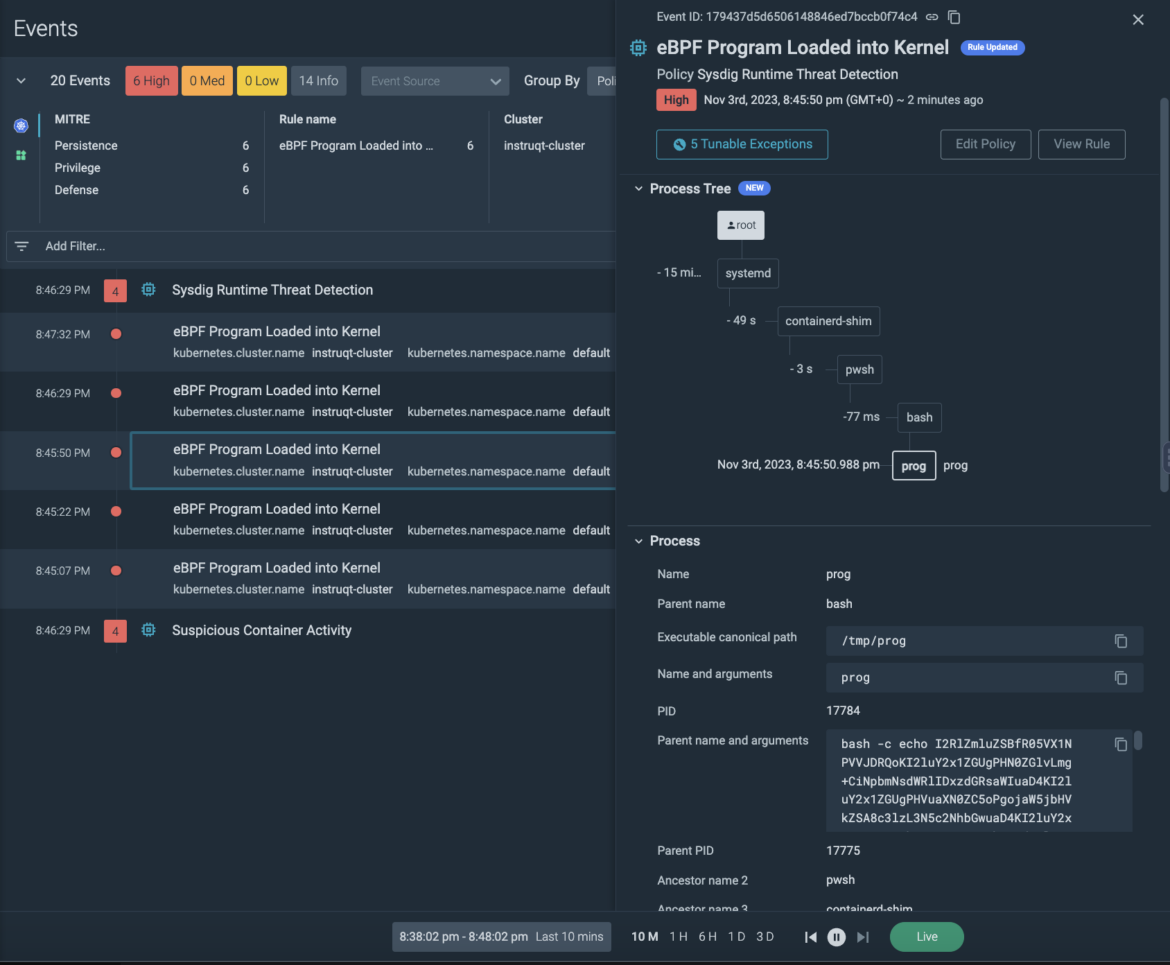Screen dimensions: 1170x965
Task: Toggle the 14 Info severity filter
Action: [x=319, y=81]
